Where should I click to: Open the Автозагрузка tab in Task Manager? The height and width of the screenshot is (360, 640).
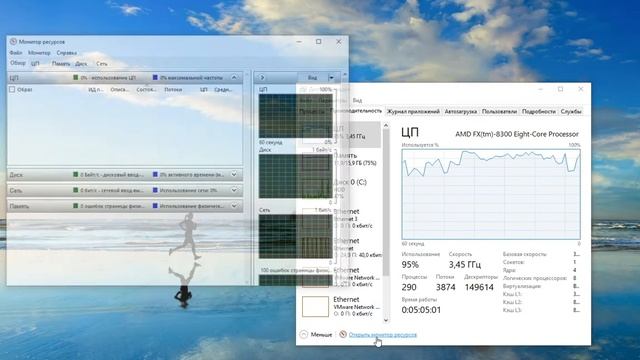460,111
